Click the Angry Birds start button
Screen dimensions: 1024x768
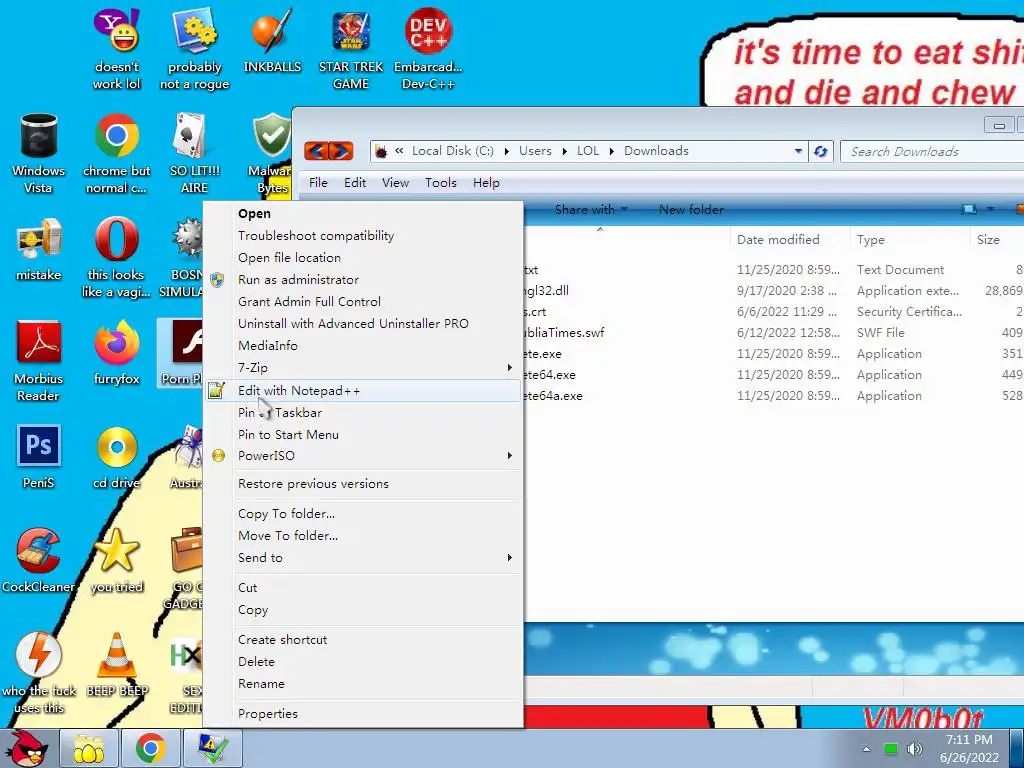pyautogui.click(x=26, y=748)
